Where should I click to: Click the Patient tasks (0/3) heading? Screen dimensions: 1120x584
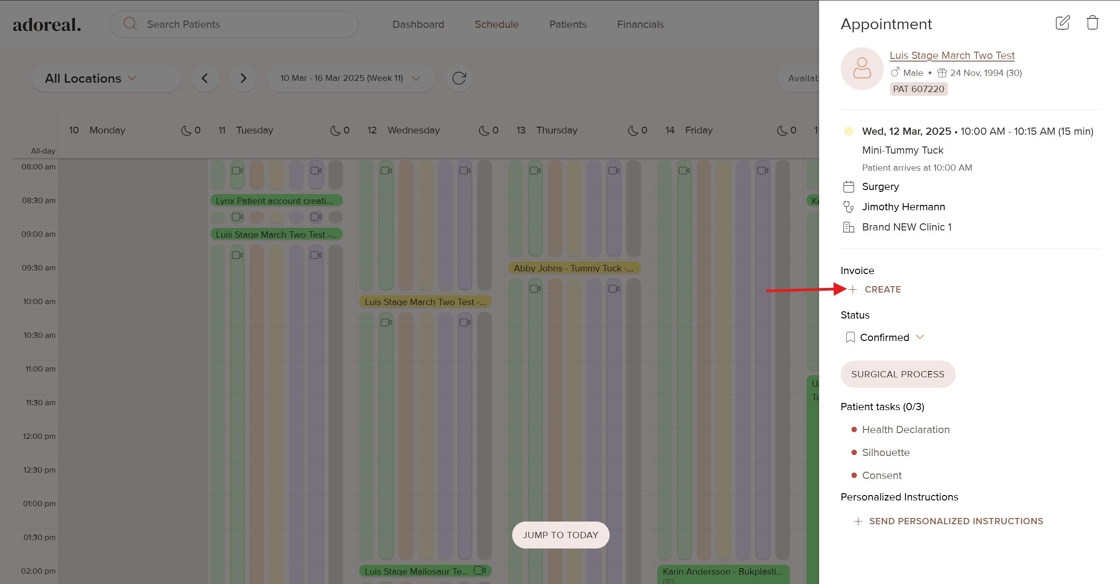pos(882,406)
